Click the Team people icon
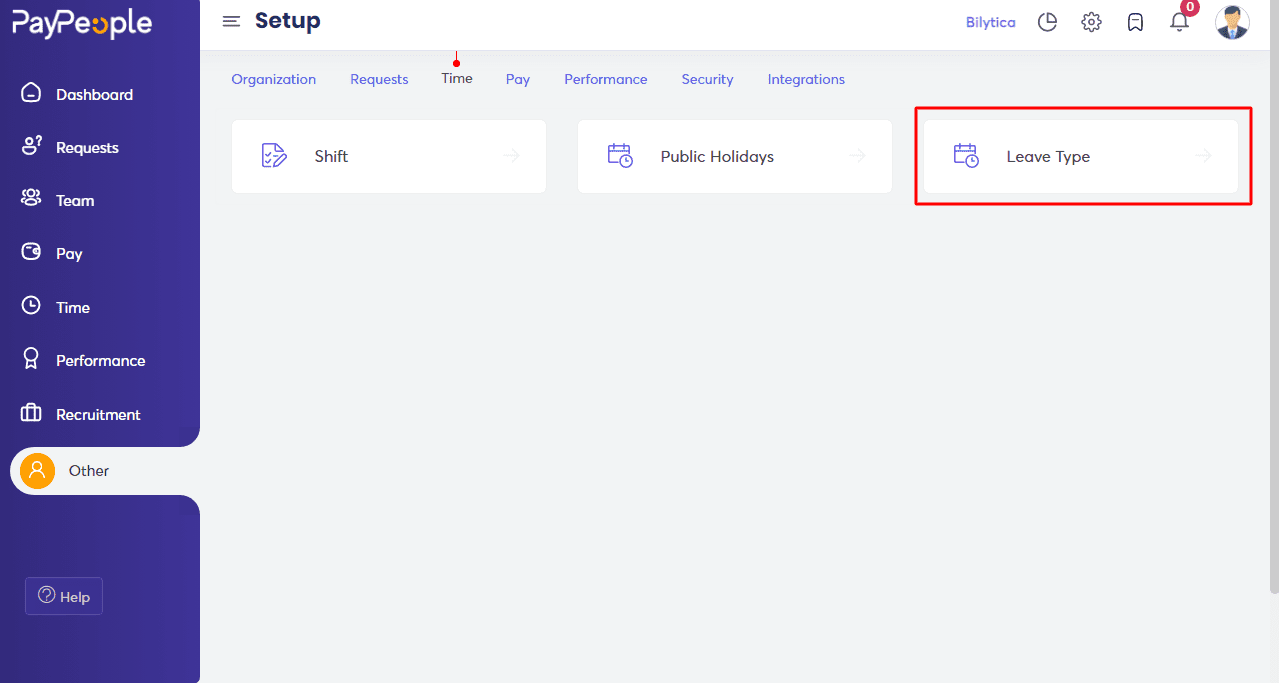 (31, 199)
